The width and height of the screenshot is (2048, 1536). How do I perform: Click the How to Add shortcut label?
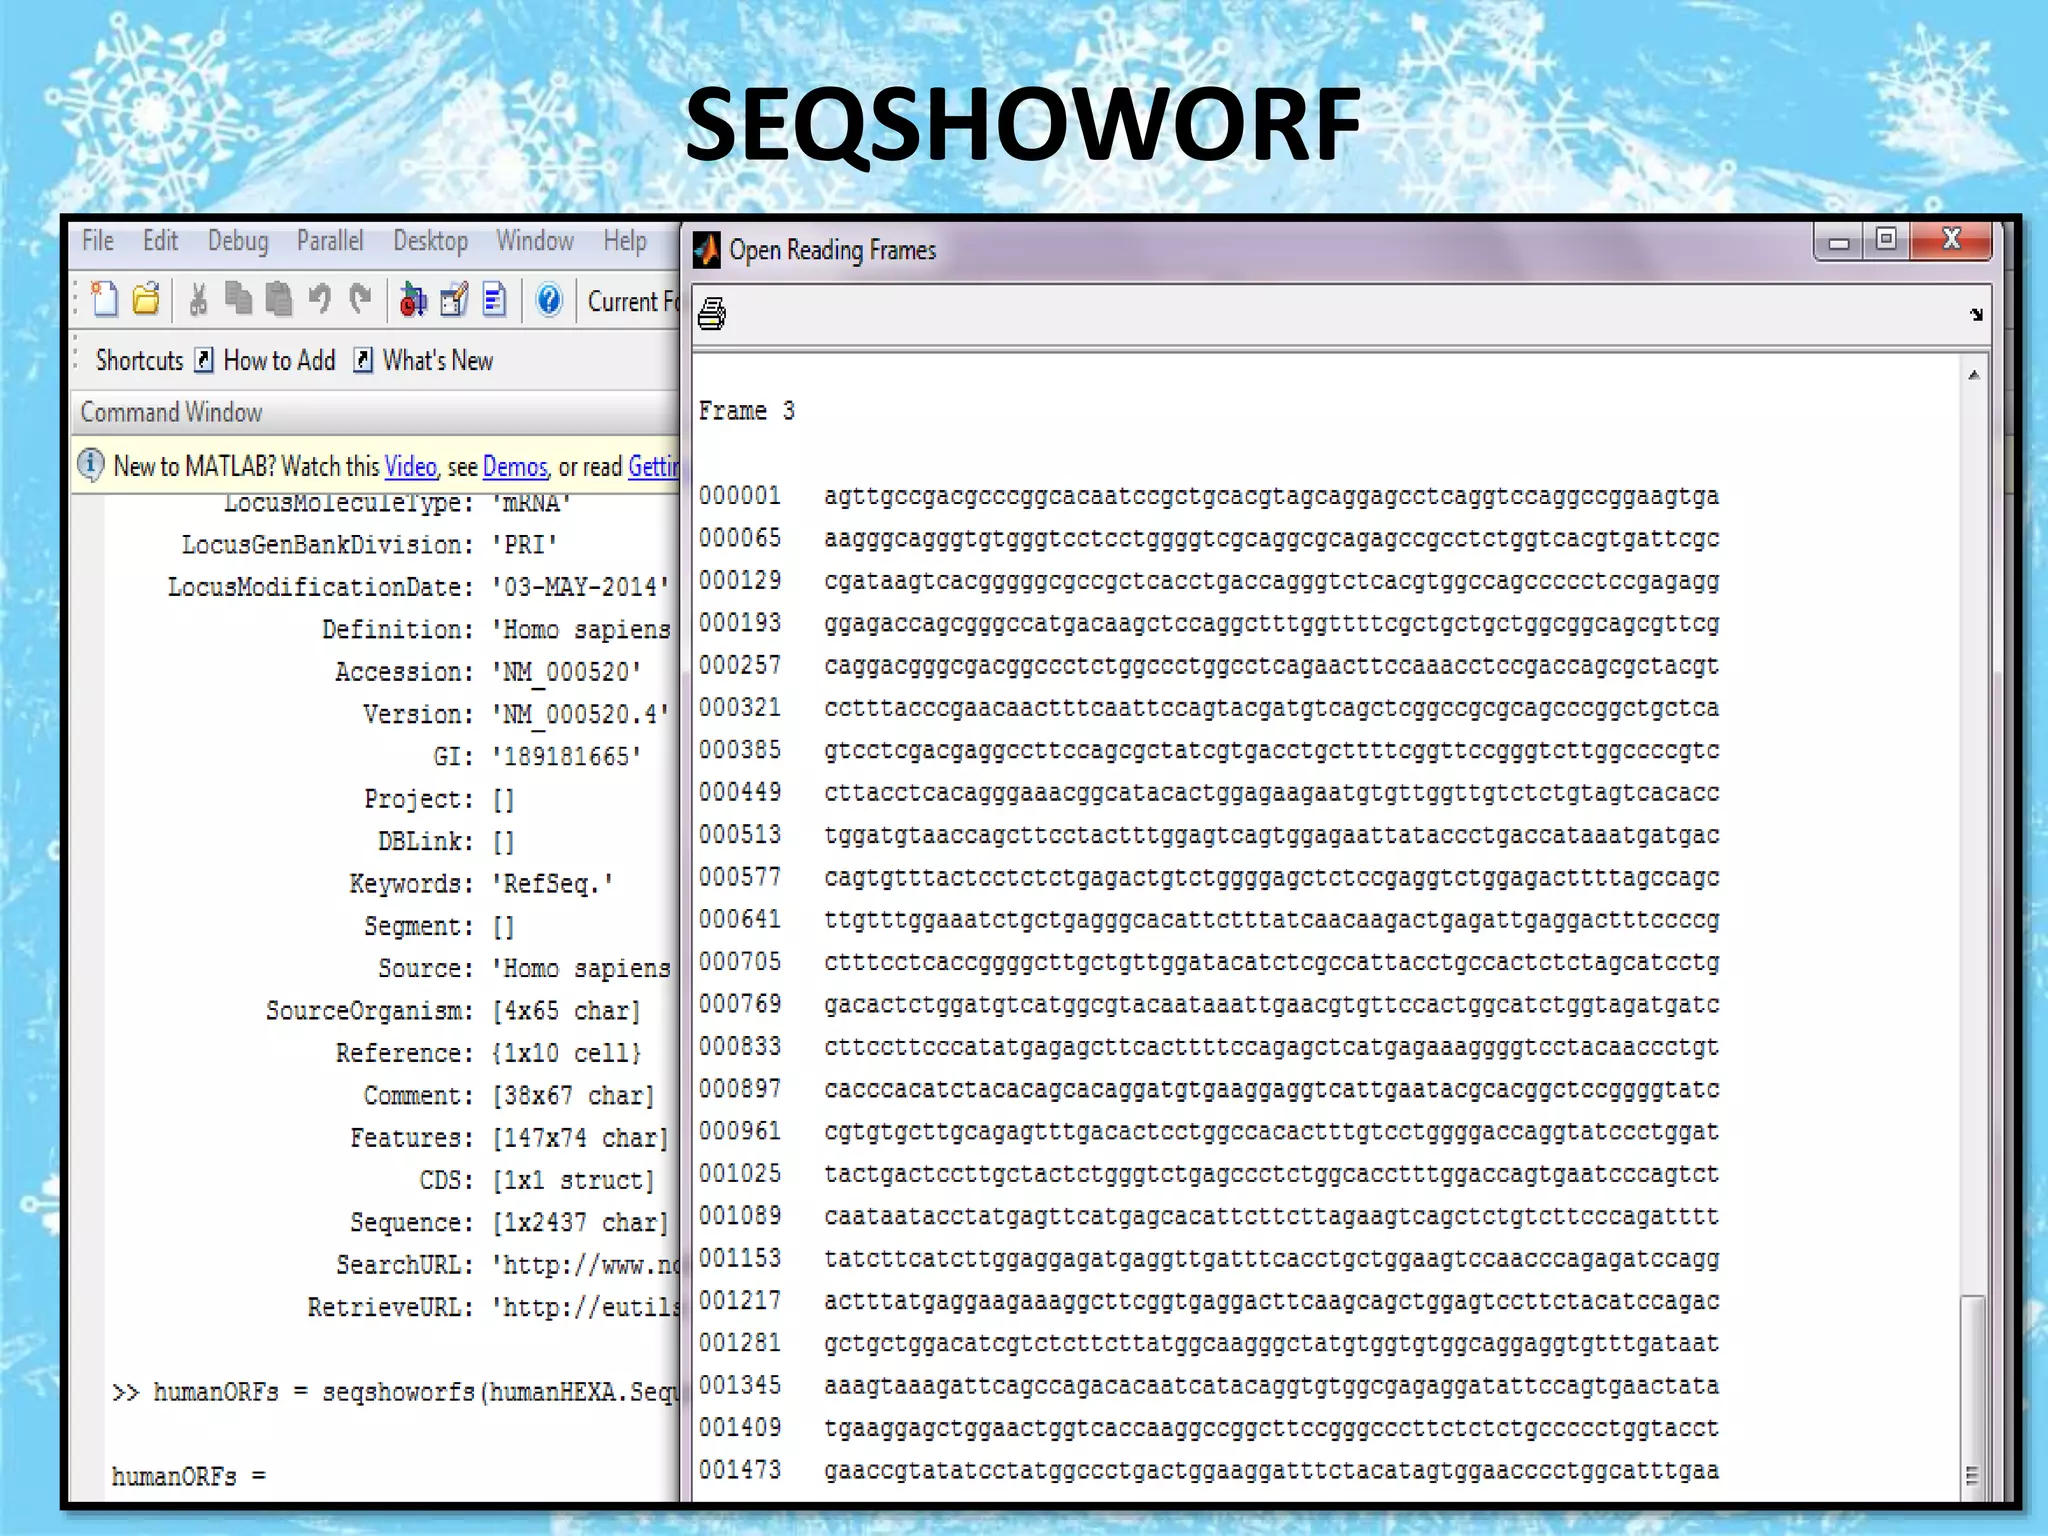point(279,360)
